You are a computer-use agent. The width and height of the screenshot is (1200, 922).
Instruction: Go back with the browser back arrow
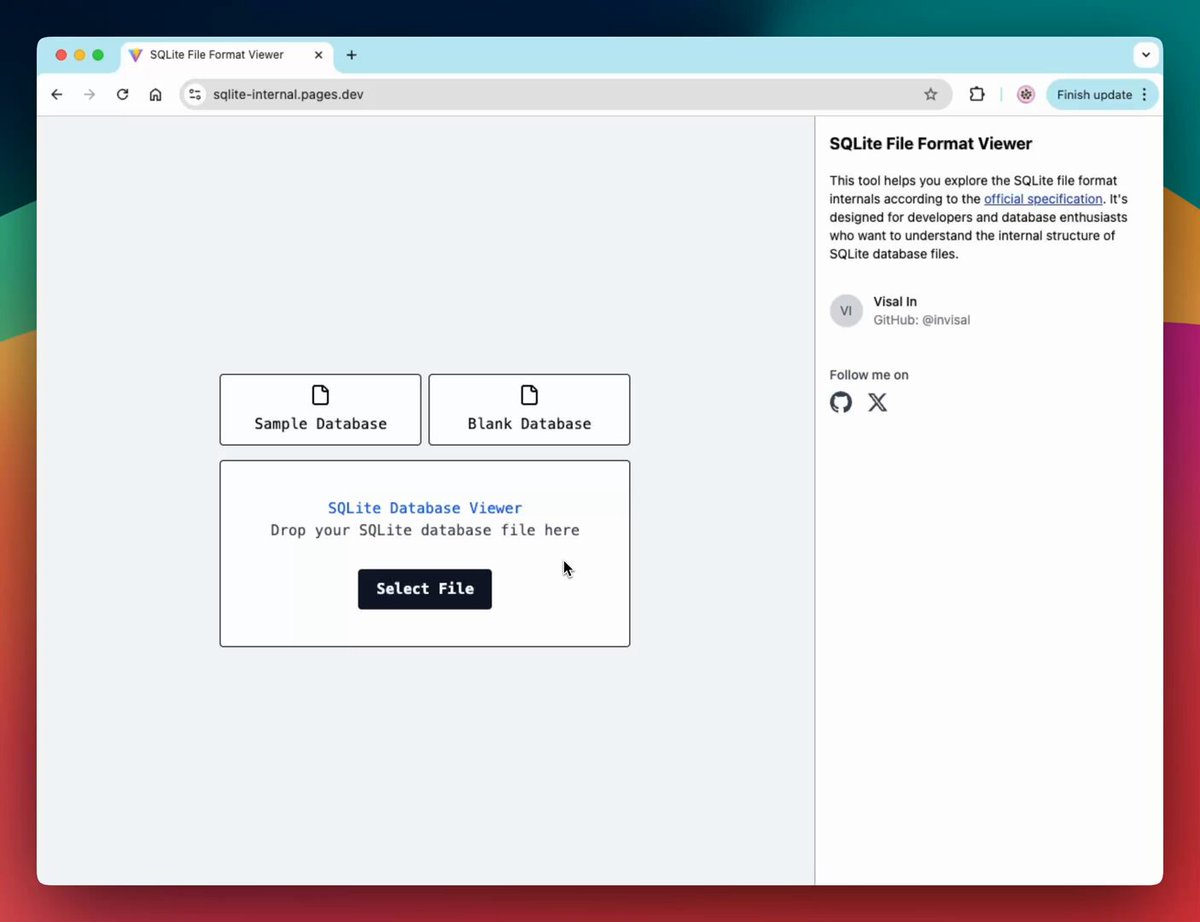coord(57,95)
